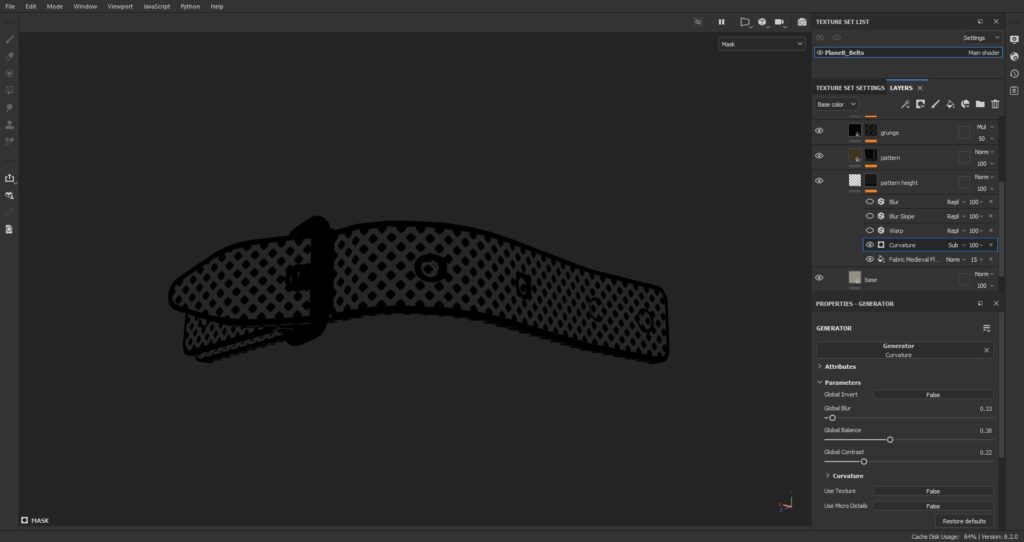
Task: Toggle visibility of the Blur Slope effect
Action: coord(870,216)
